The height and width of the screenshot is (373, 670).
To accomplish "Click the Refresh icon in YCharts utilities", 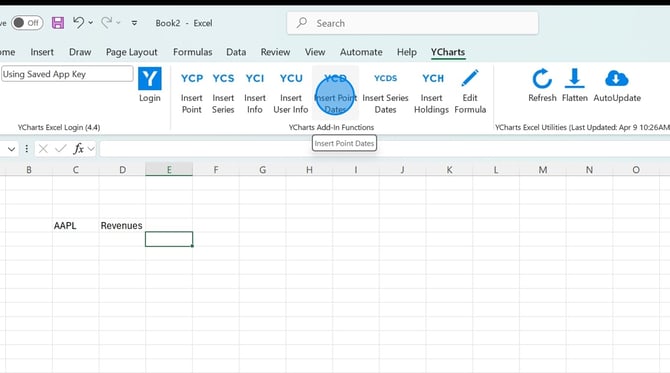I will pyautogui.click(x=542, y=79).
